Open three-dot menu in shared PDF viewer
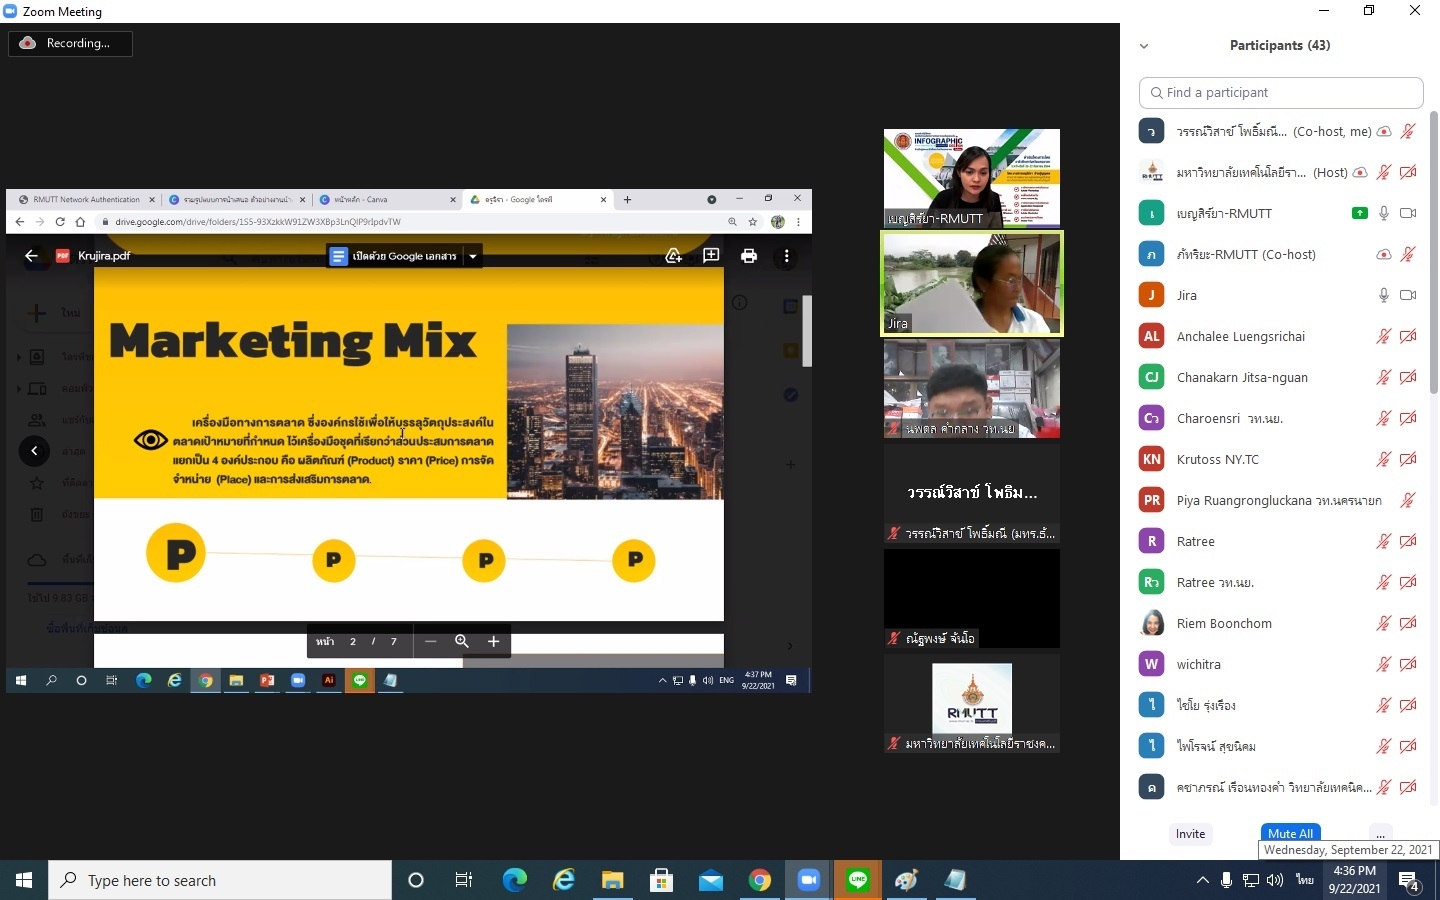Screen dimensions: 1440x900 coord(787,256)
